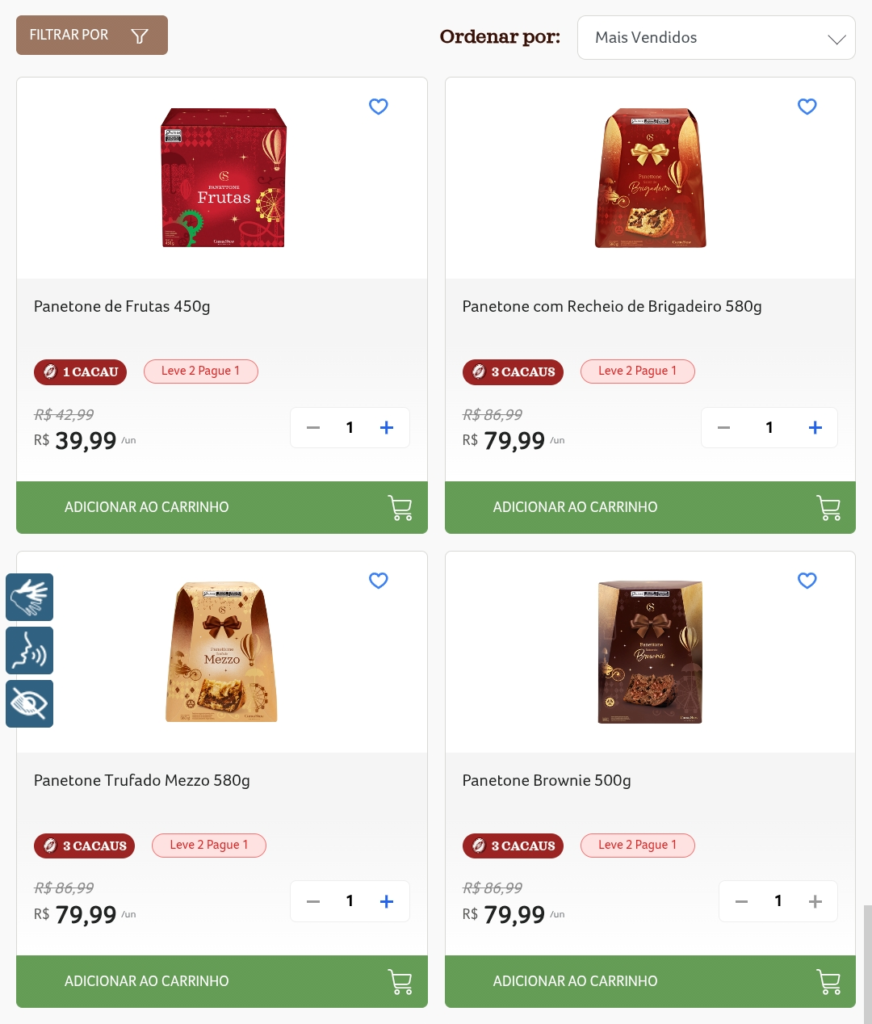This screenshot has width=872, height=1024.
Task: Click Leve 2 Pague 1 tag on Frutas
Action: pos(201,371)
